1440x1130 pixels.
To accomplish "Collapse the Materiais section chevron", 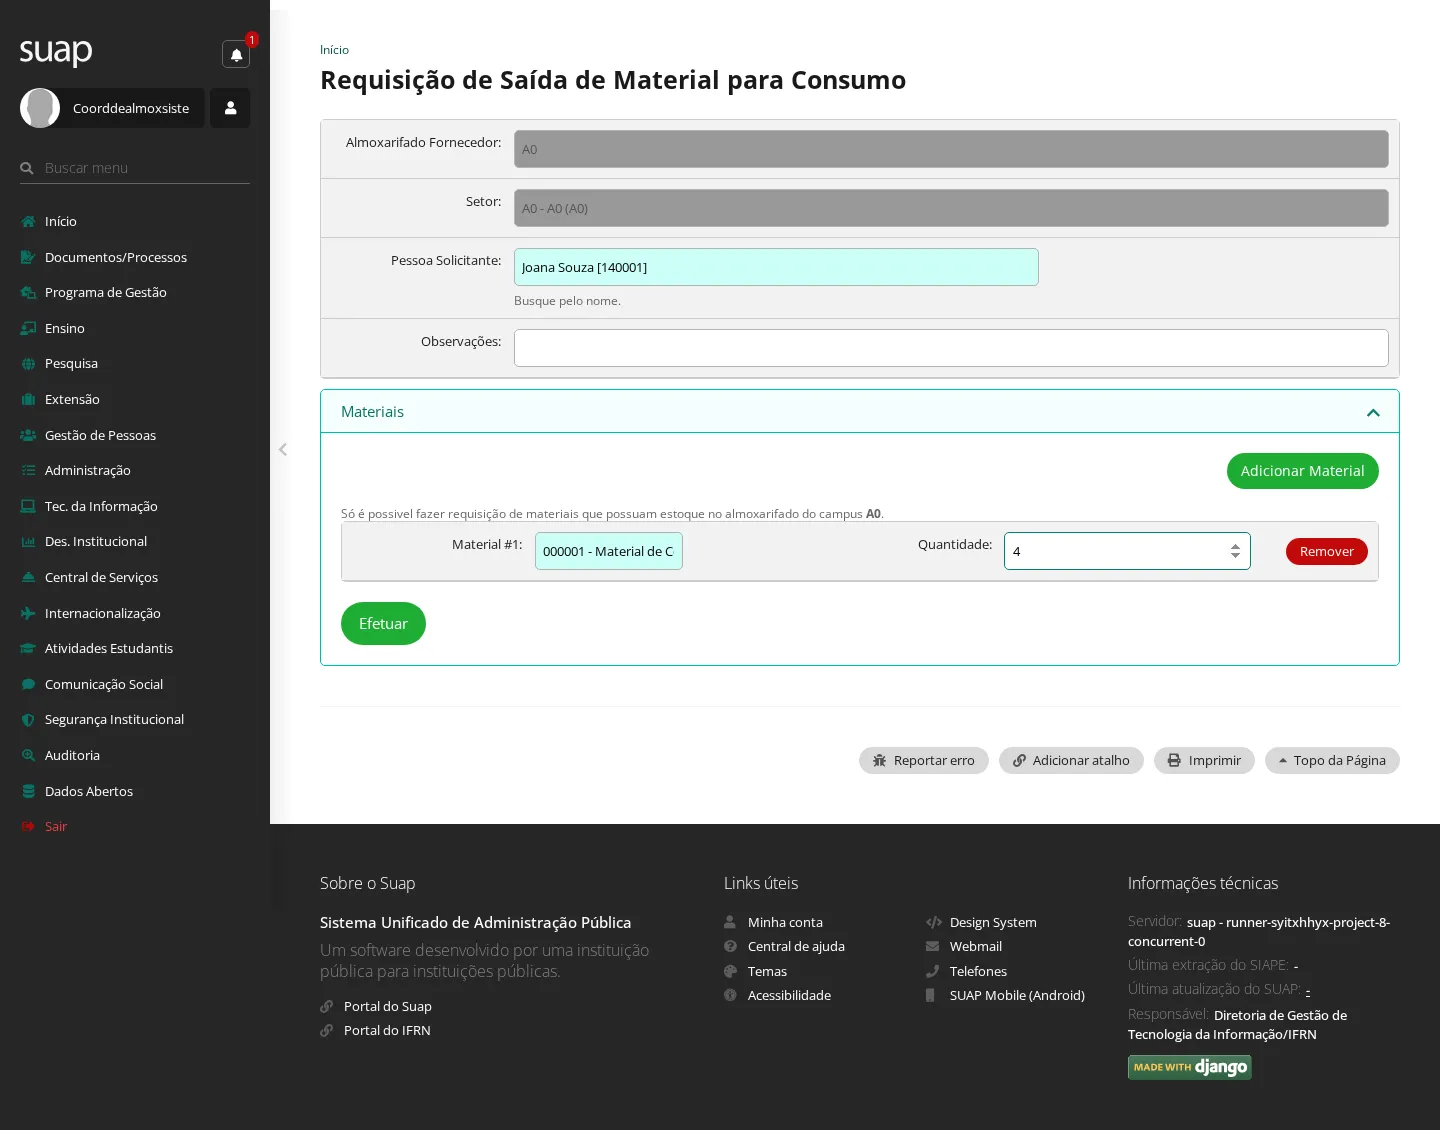I will pos(1373,412).
